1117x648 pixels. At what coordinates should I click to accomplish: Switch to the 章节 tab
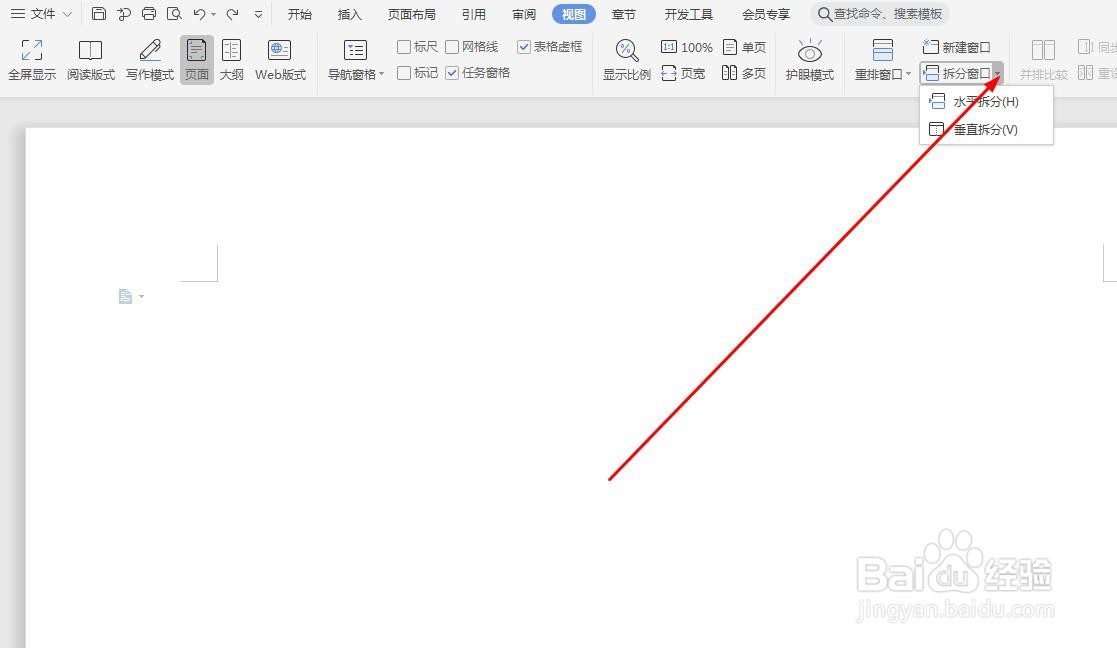coord(624,14)
